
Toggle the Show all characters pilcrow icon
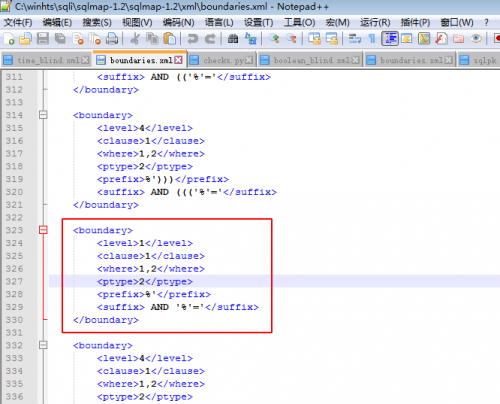click(372, 39)
